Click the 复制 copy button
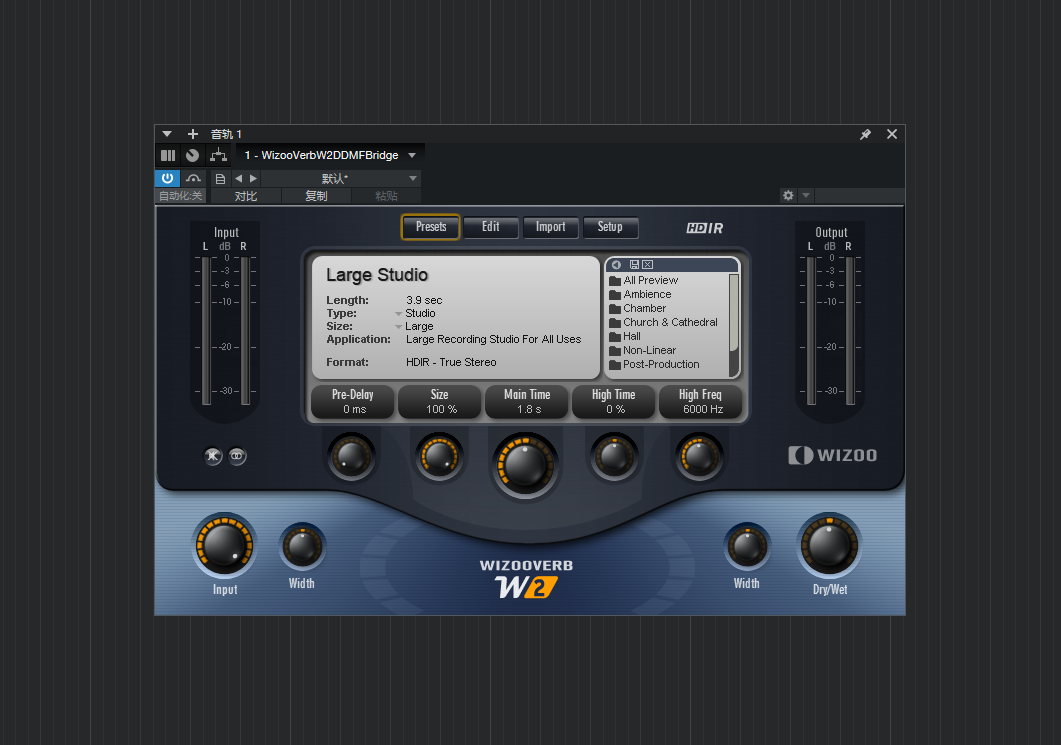 point(316,195)
